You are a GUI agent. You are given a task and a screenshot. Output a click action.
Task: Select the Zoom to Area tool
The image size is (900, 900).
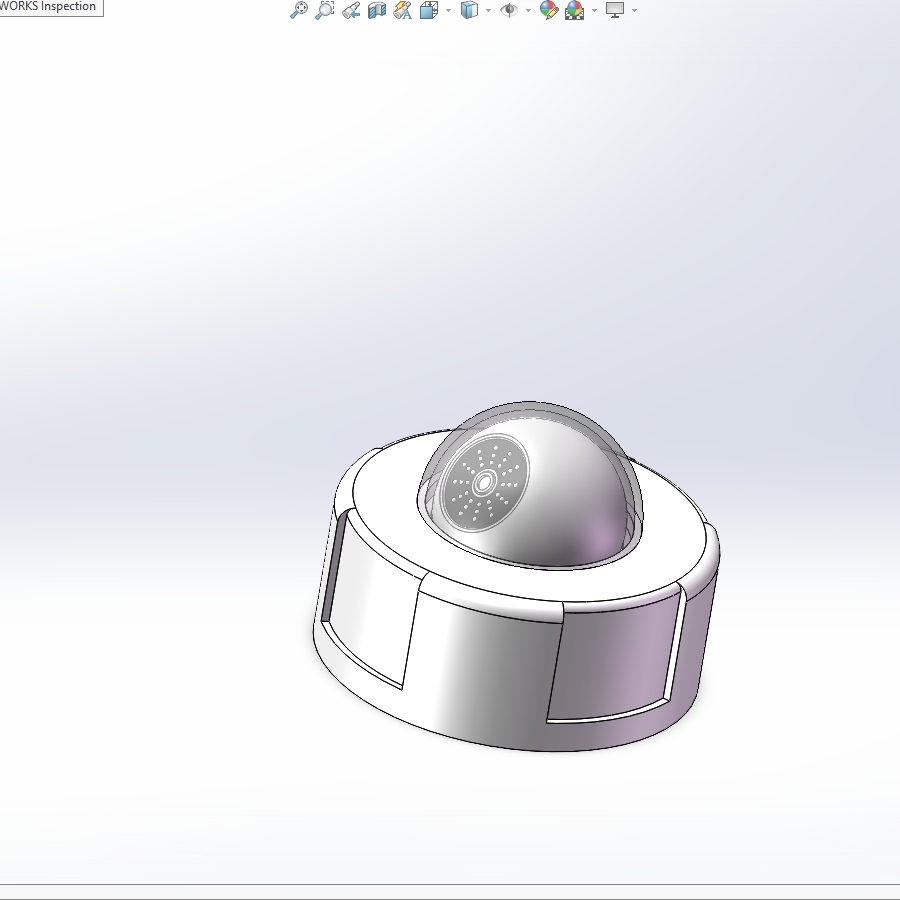tap(325, 10)
